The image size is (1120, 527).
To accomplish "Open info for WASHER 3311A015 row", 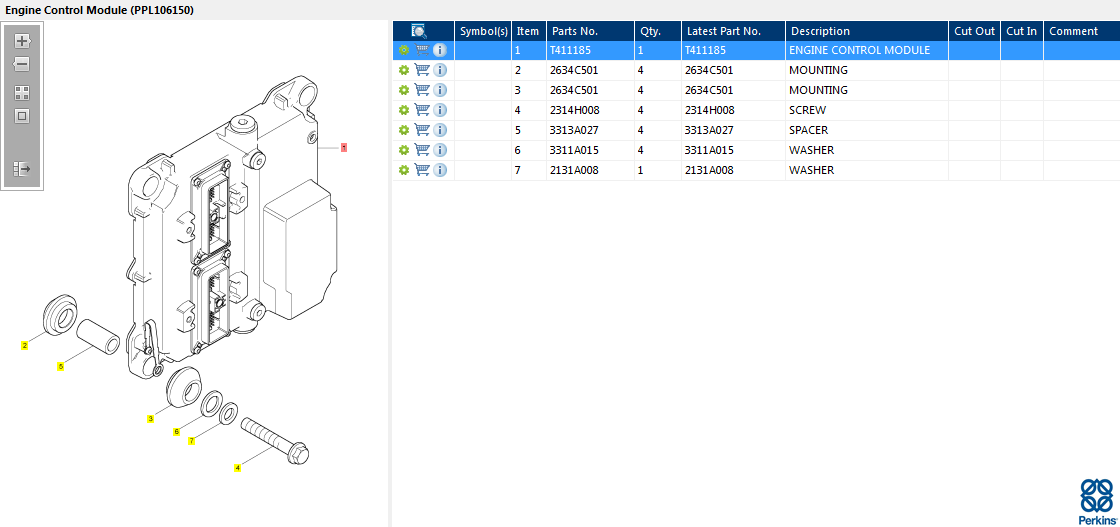I will click(440, 150).
